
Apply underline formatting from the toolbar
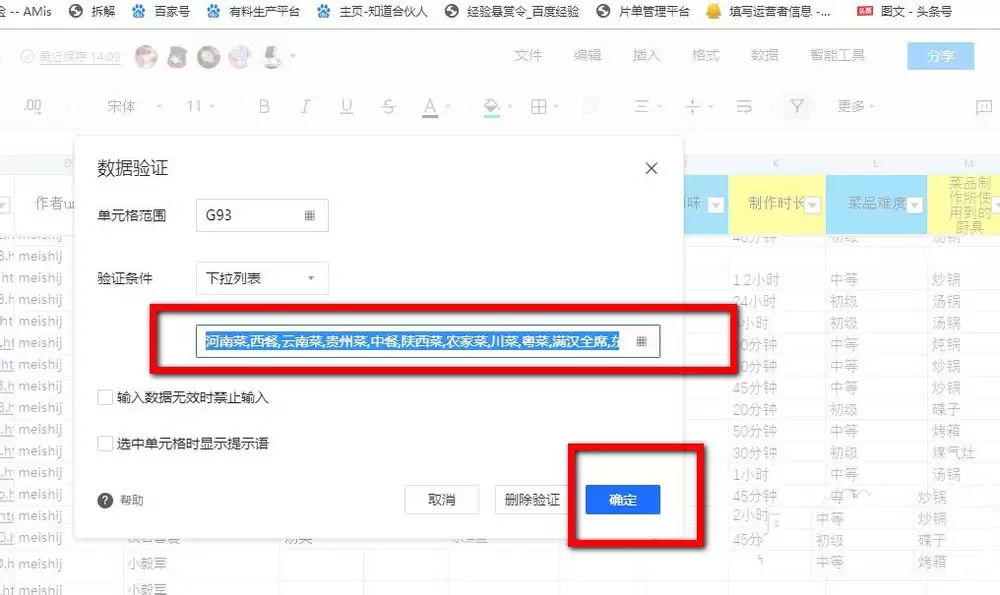click(x=346, y=106)
